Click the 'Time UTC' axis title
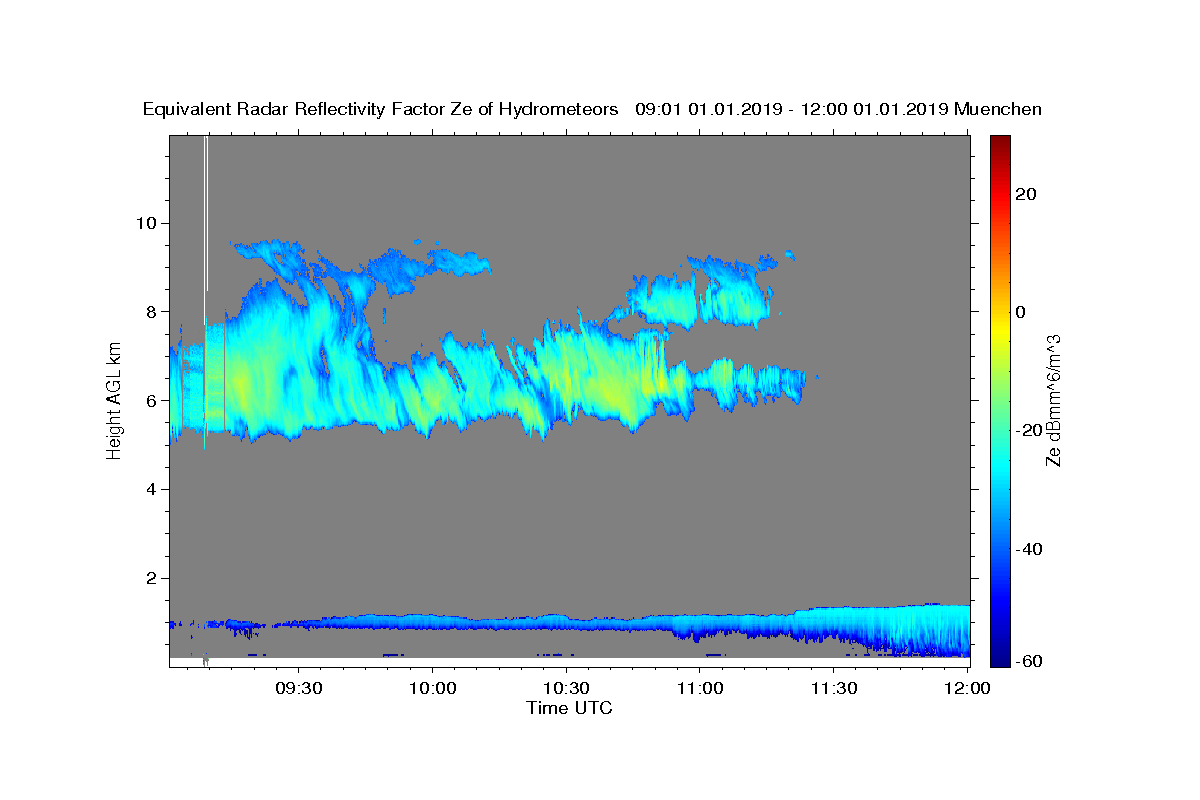The image size is (1200, 800). pos(569,708)
